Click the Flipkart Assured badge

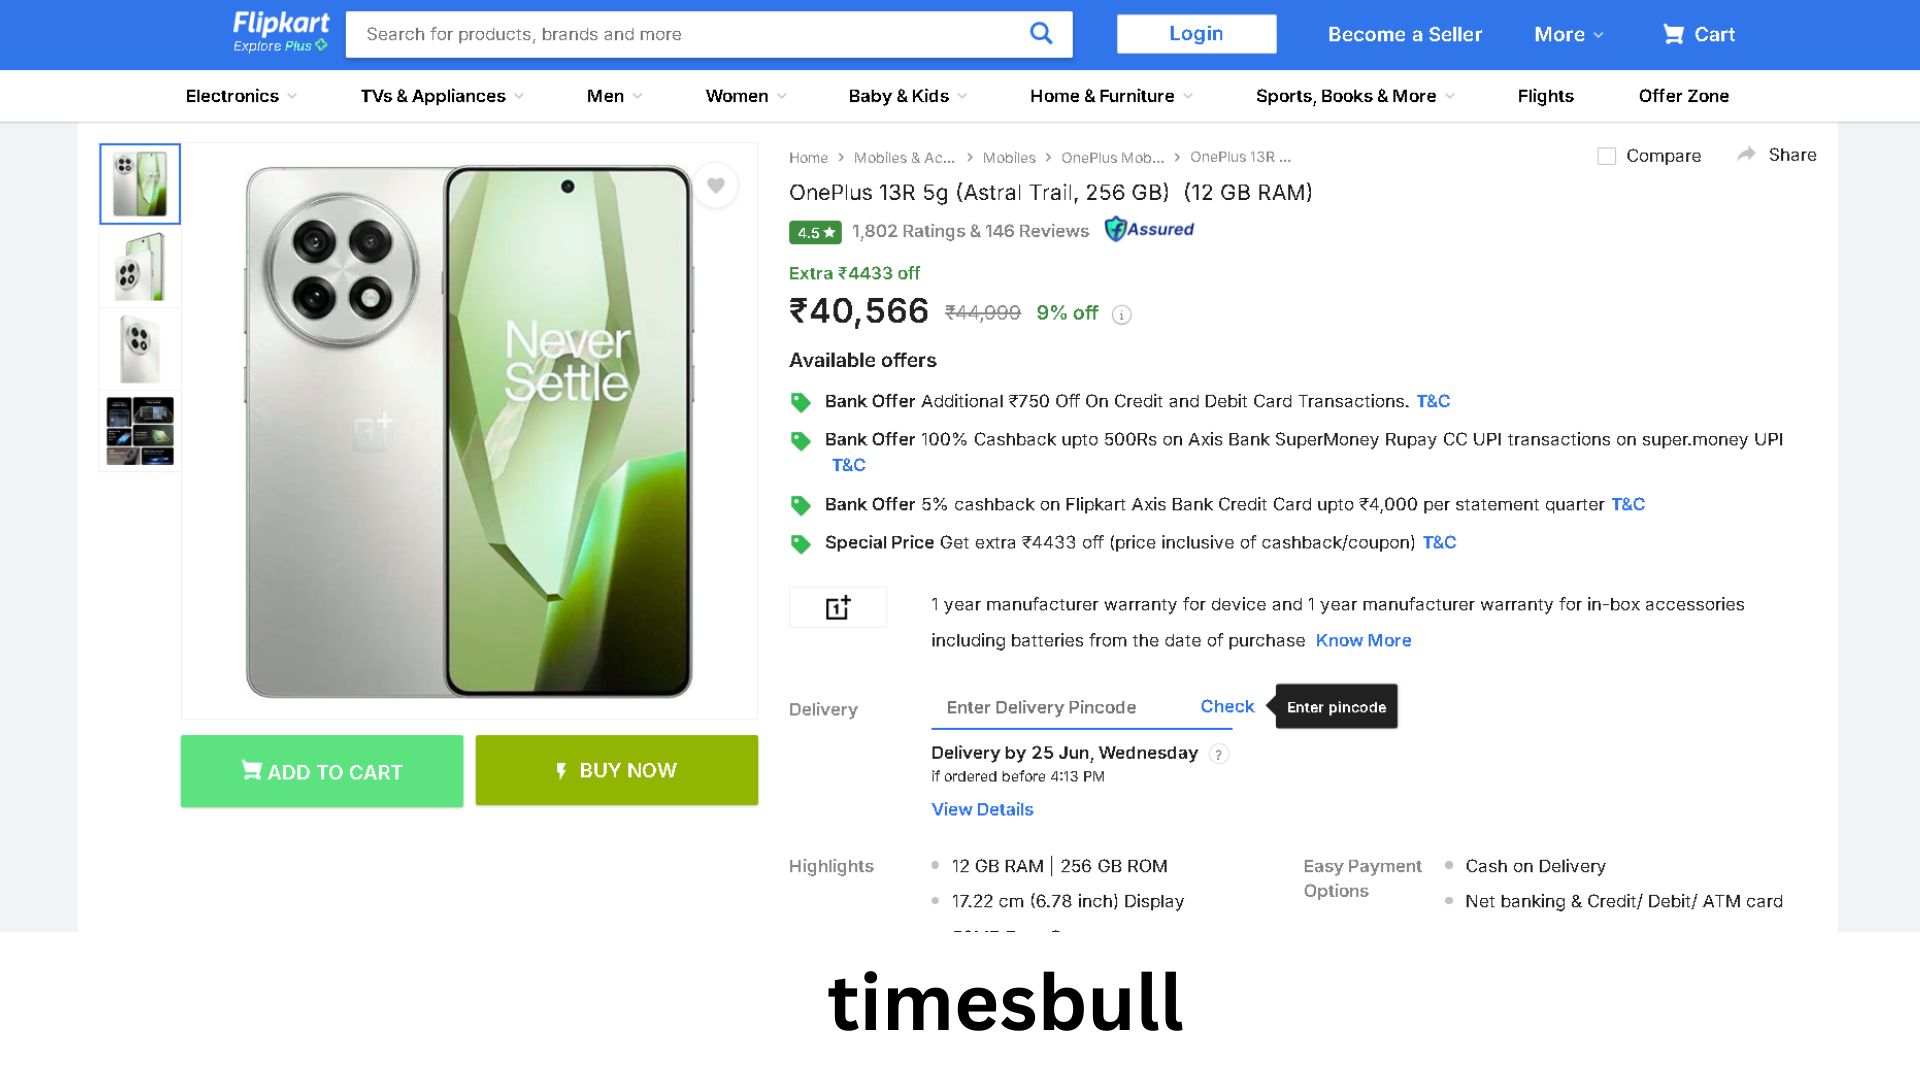(x=1149, y=229)
